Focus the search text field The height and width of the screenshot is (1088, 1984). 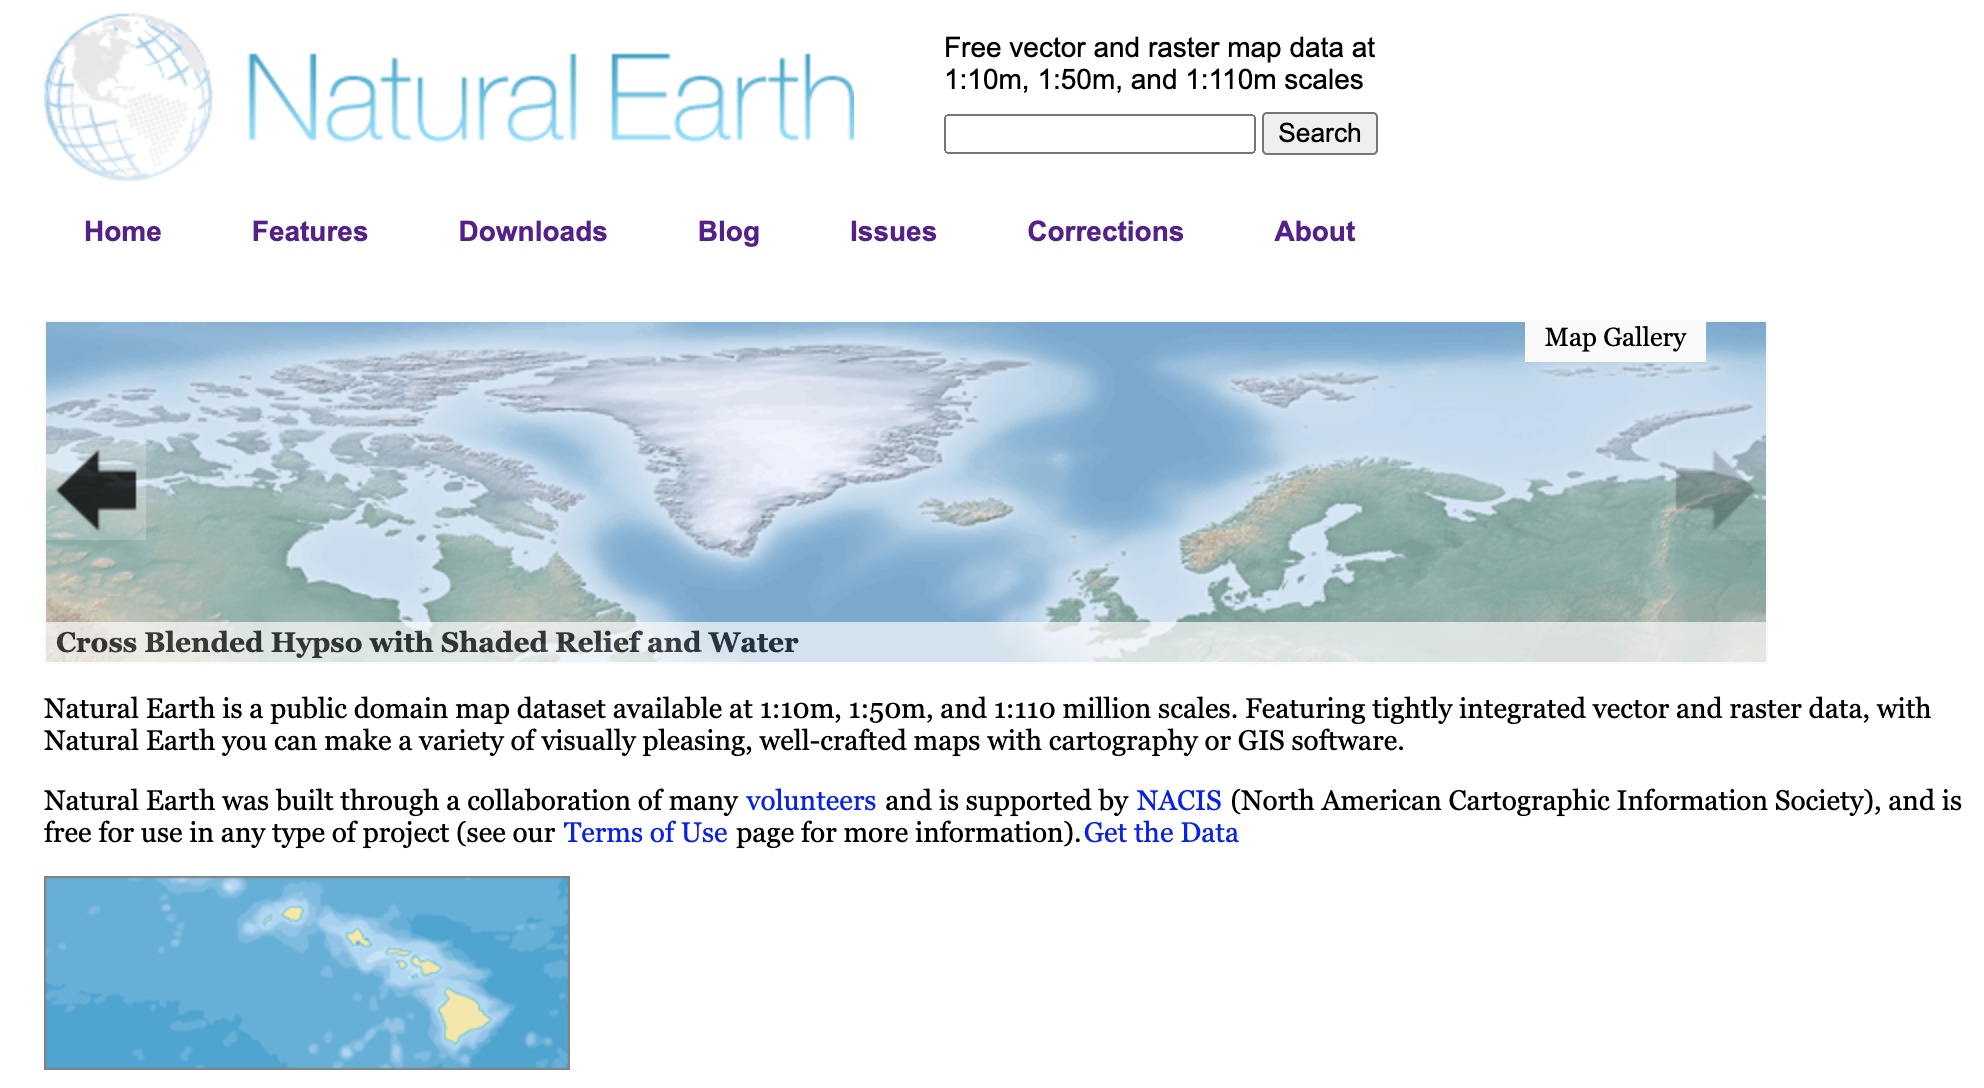1100,134
